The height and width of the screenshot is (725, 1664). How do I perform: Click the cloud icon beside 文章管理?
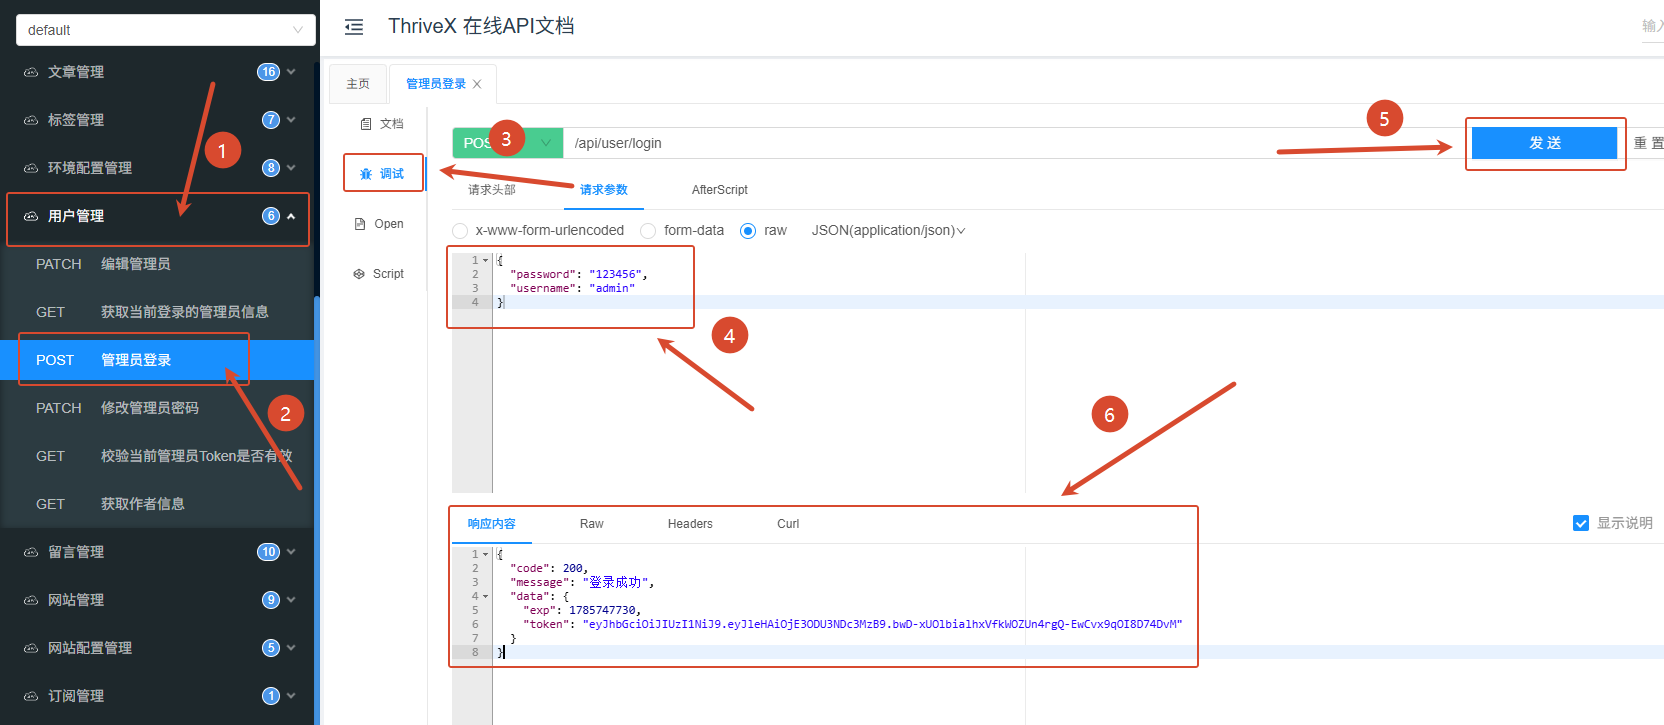point(31,72)
